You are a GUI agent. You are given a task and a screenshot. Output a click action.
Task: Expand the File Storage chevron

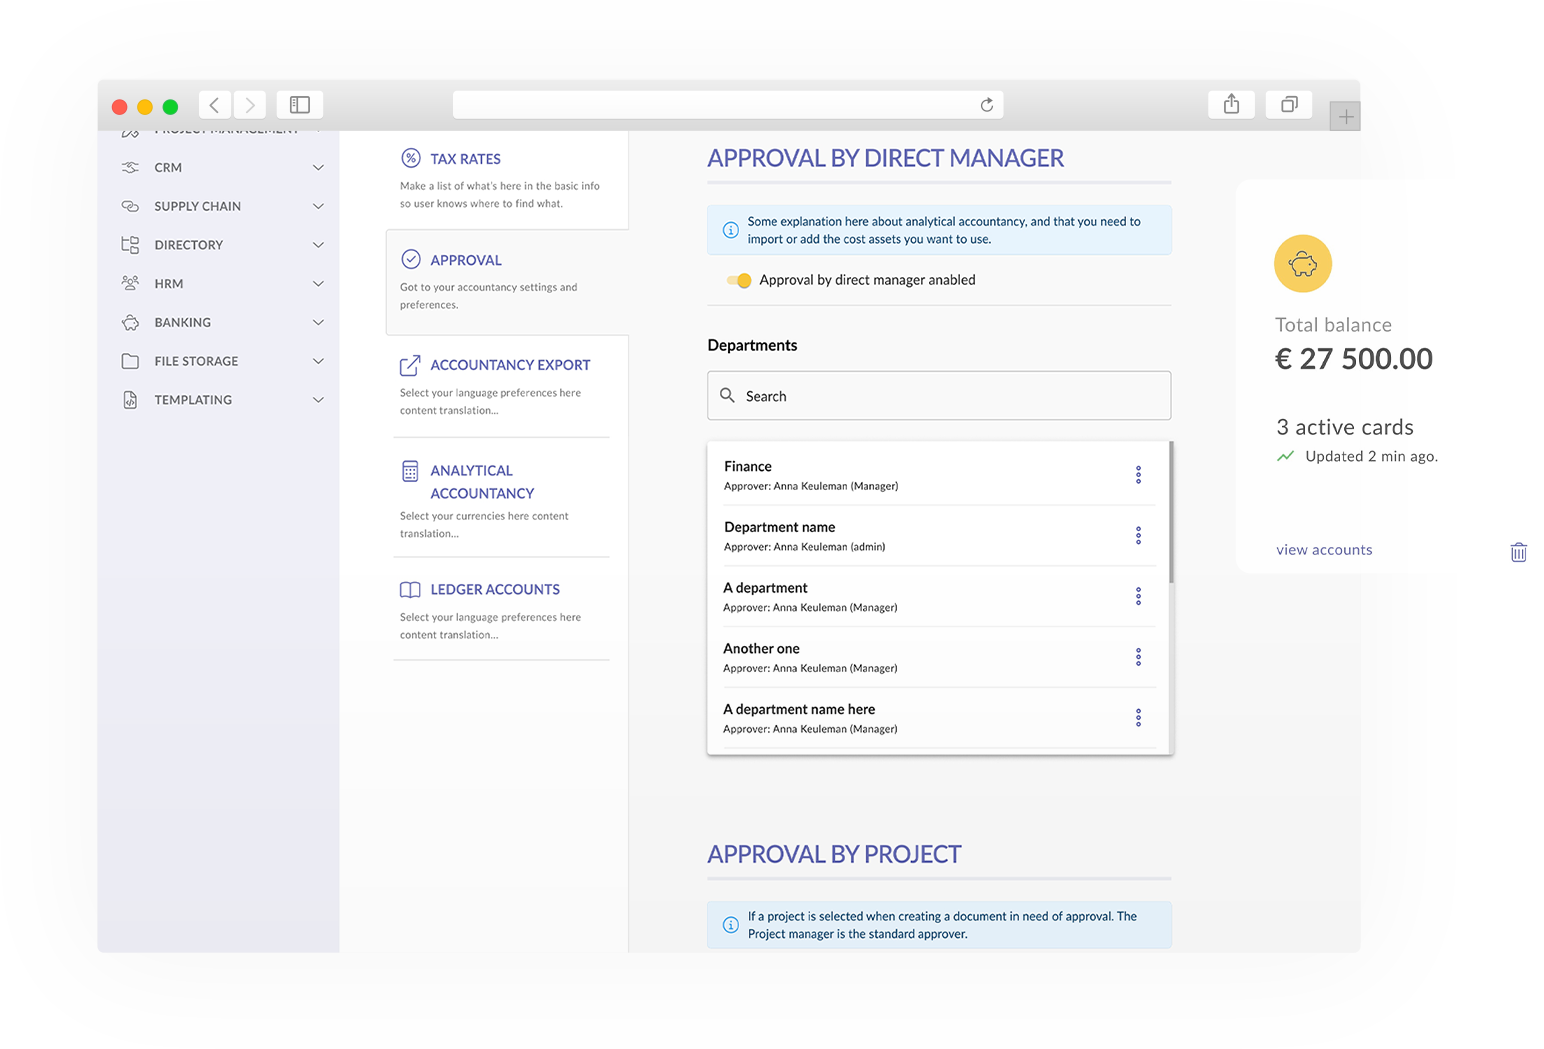(x=318, y=361)
